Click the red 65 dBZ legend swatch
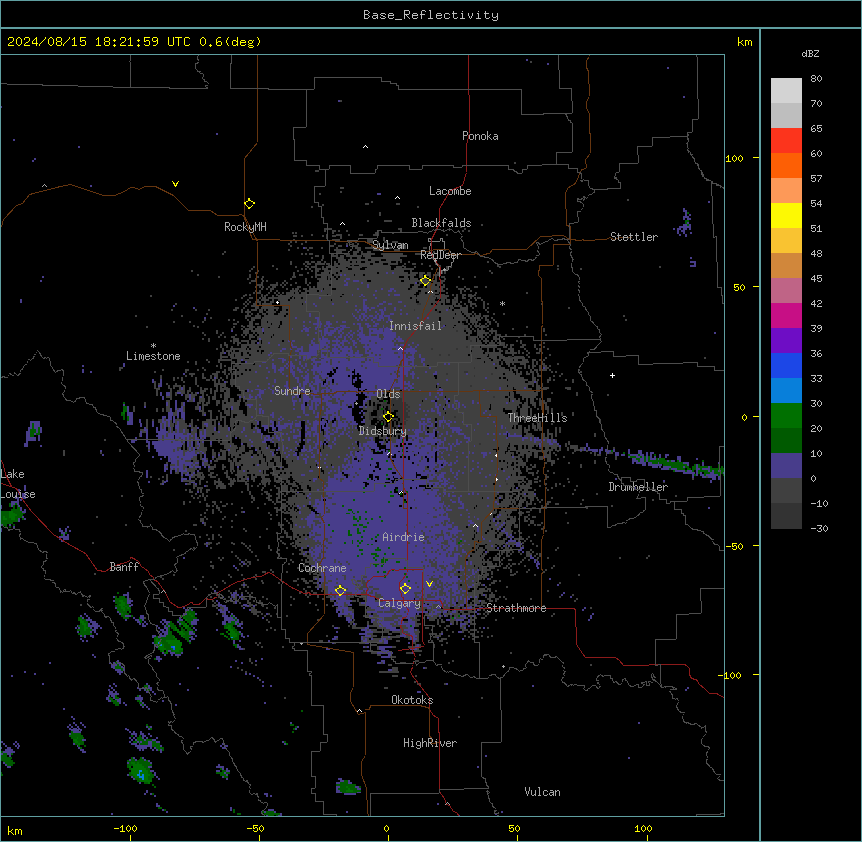This screenshot has width=862, height=842. (786, 140)
